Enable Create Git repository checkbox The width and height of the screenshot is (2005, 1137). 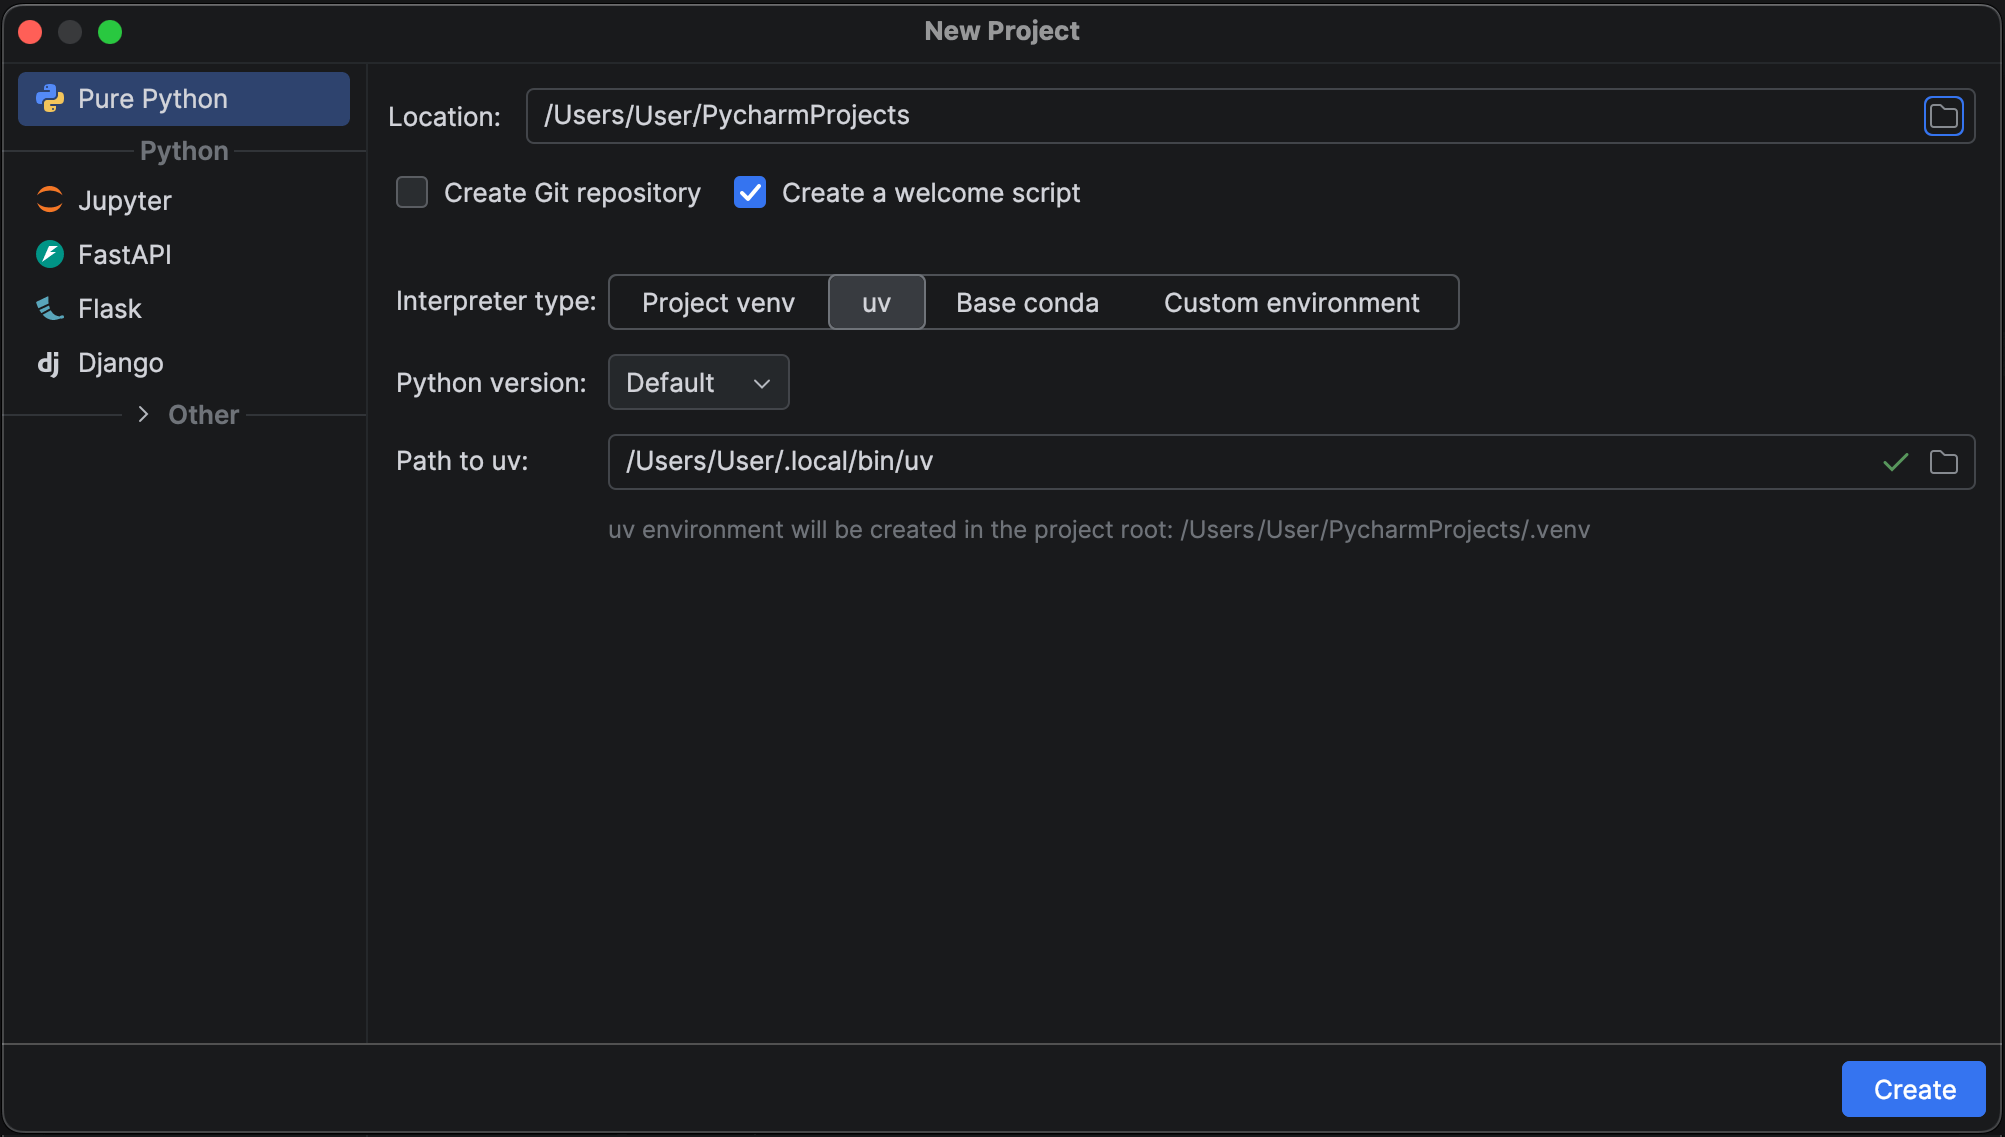click(x=412, y=192)
